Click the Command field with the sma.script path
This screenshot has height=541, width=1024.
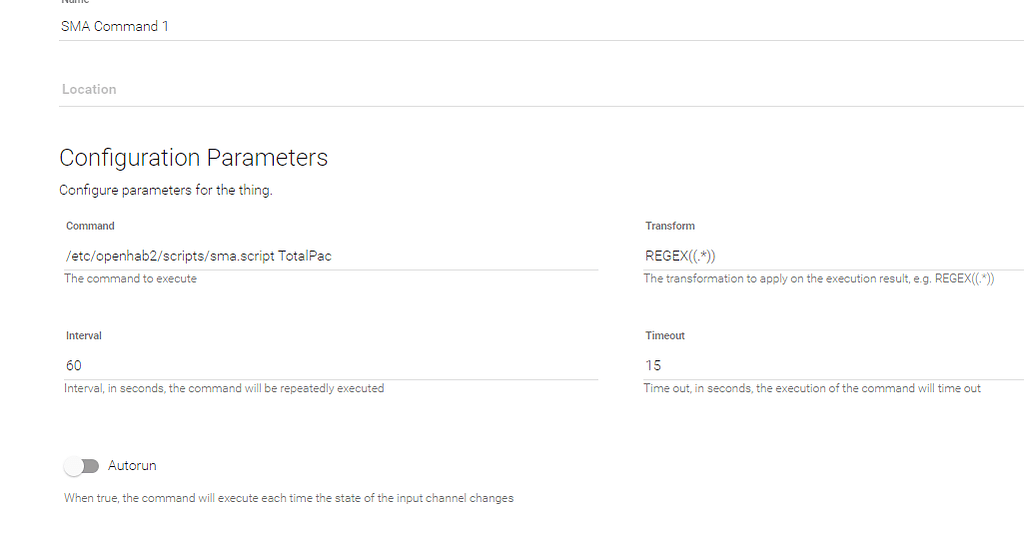pyautogui.click(x=330, y=256)
